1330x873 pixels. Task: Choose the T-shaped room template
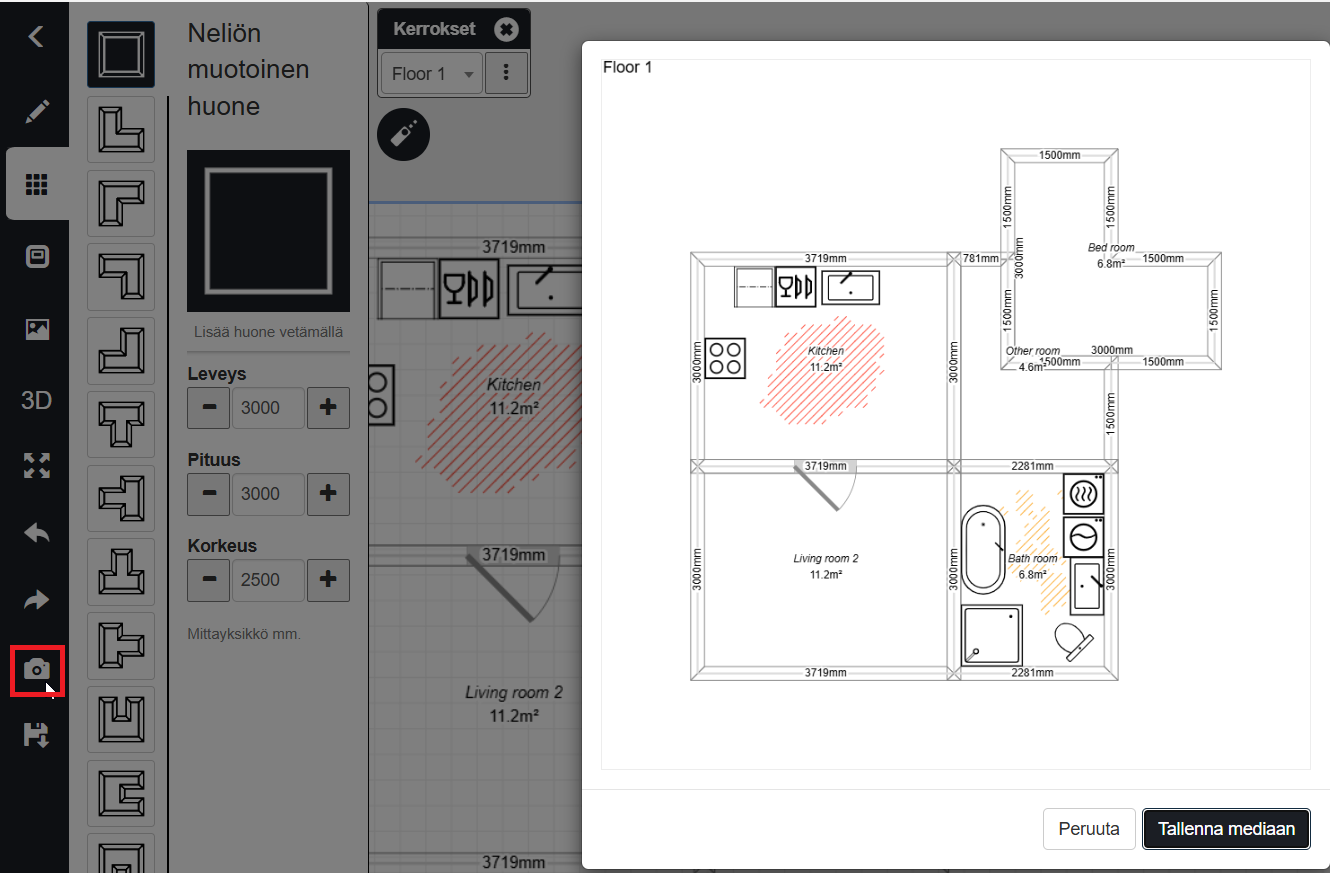tap(121, 424)
